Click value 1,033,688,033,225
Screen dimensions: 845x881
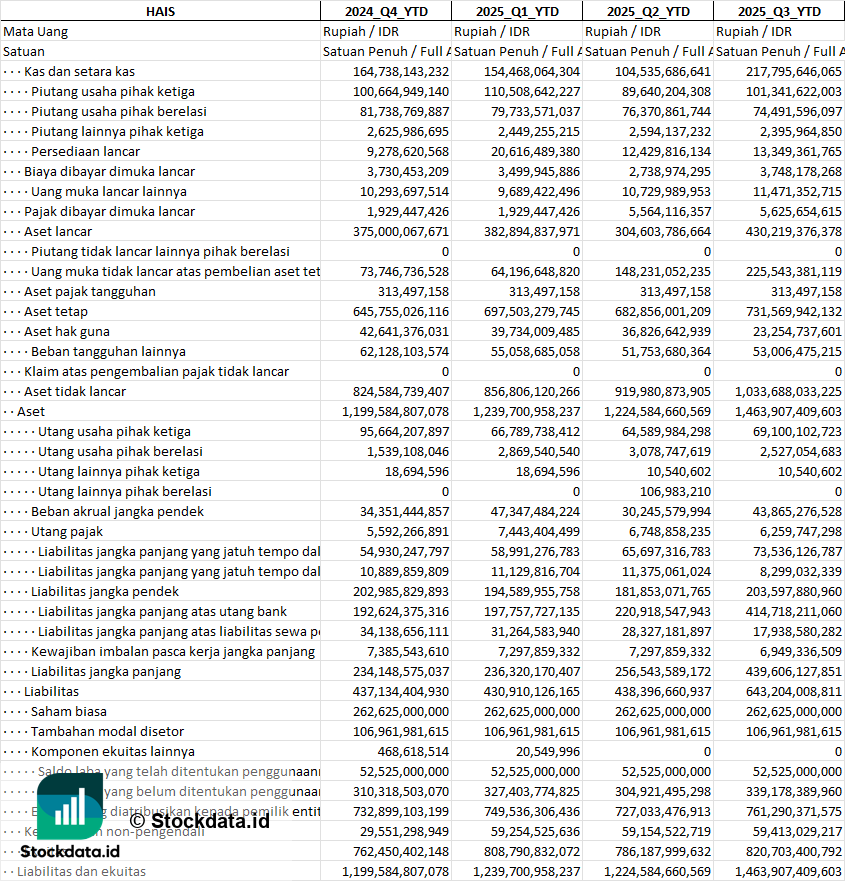click(788, 392)
